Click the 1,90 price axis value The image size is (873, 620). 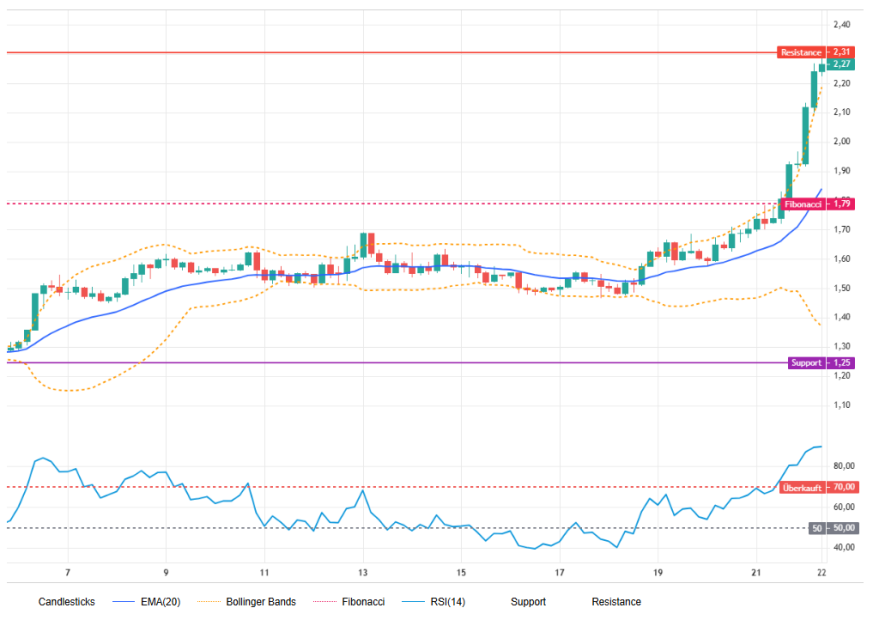click(x=842, y=171)
